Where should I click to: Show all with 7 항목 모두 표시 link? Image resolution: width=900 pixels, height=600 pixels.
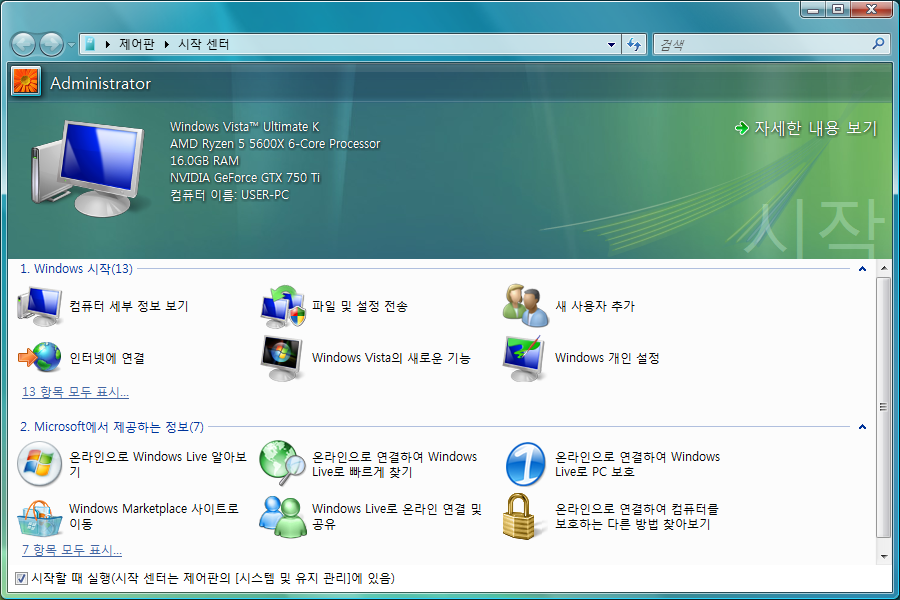point(72,550)
